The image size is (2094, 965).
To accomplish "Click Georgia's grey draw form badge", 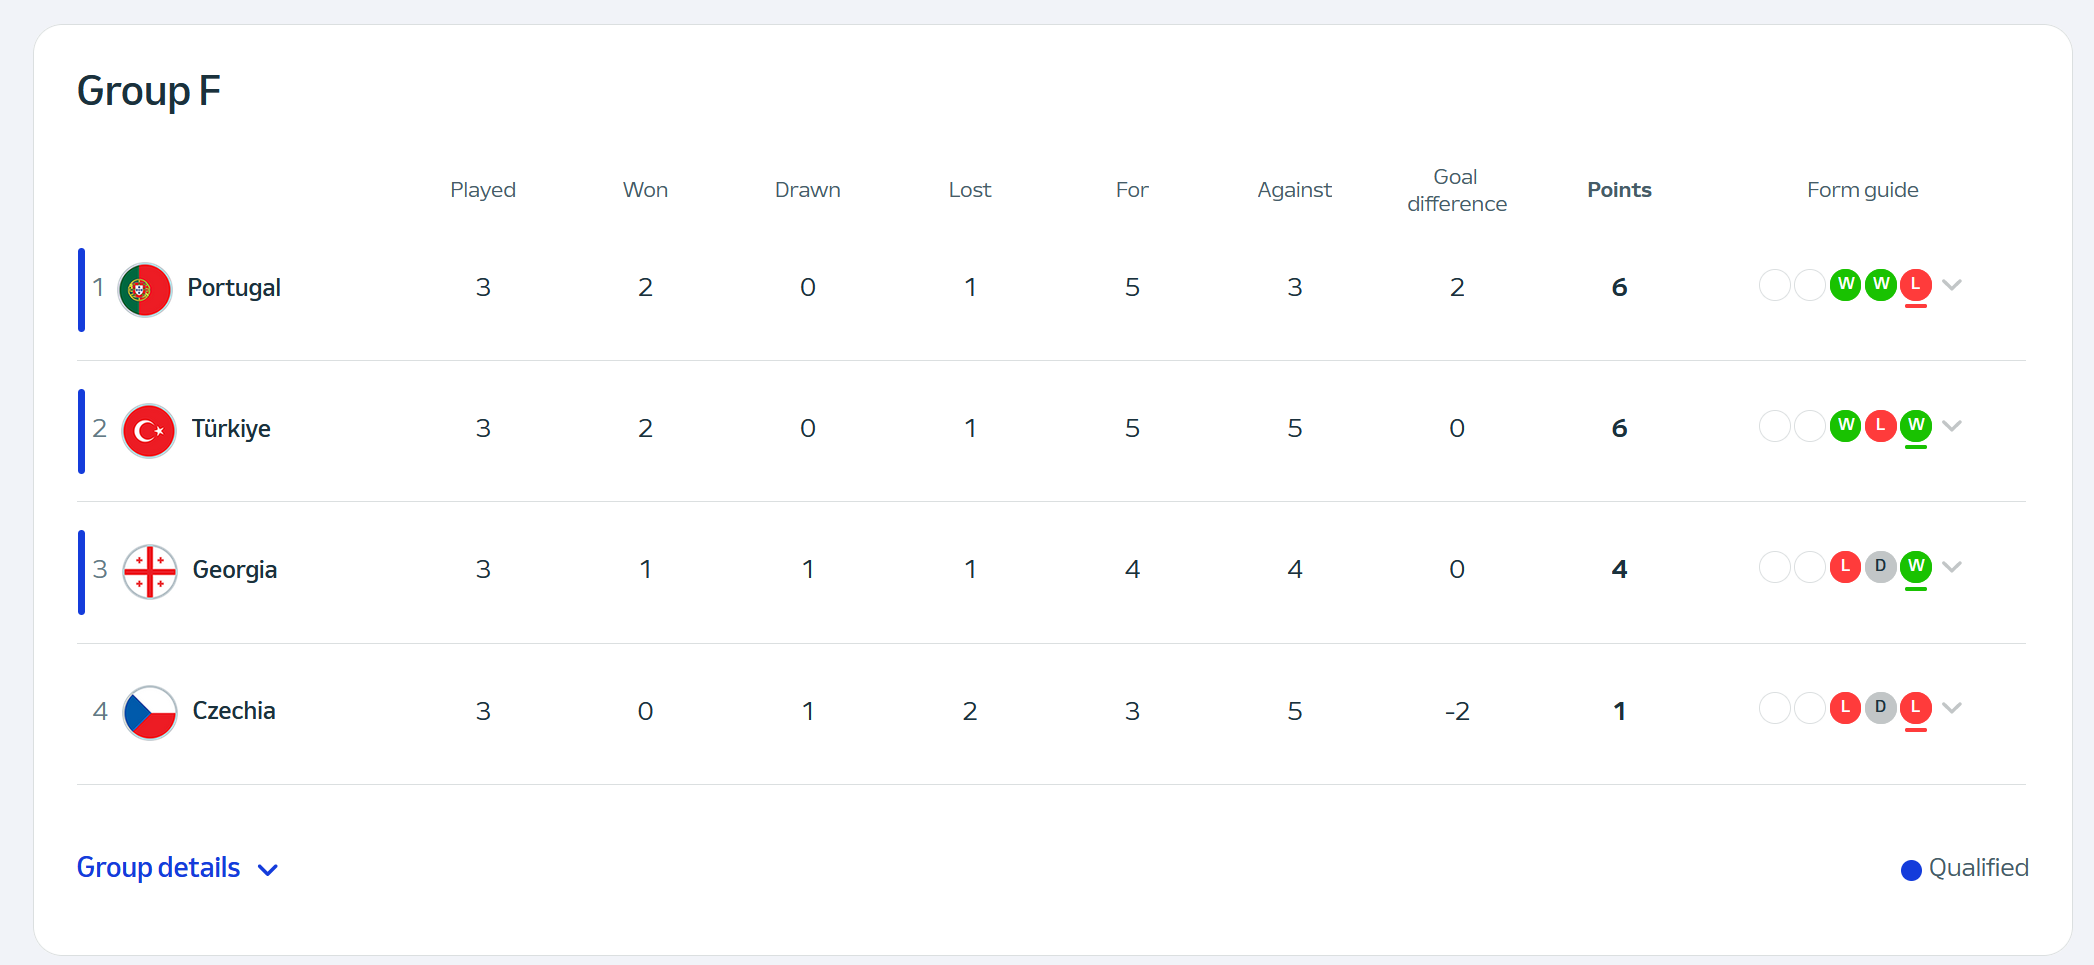I will (x=1880, y=567).
